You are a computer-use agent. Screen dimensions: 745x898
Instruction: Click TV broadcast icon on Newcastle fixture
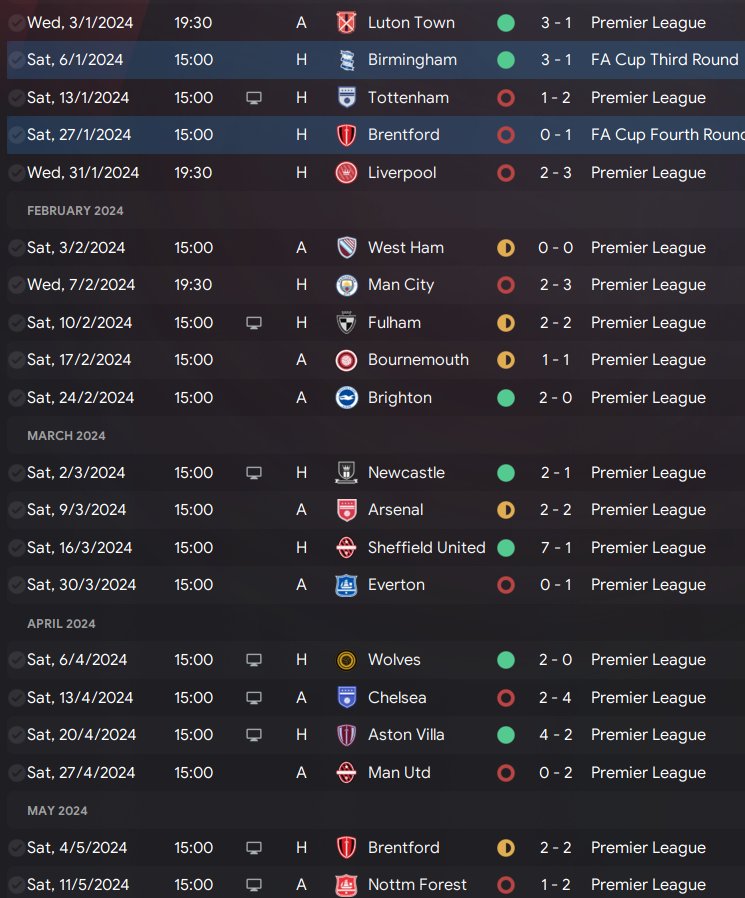tap(254, 473)
